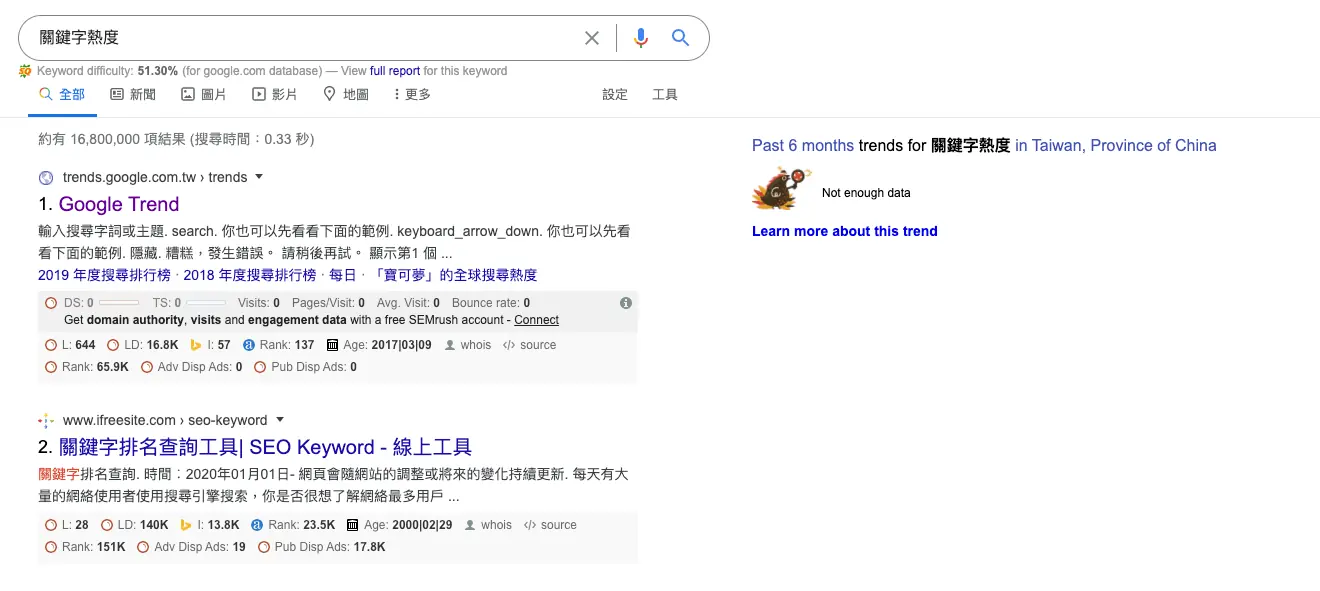The height and width of the screenshot is (591, 1320).
Task: Open 工具 search tools
Action: [x=665, y=94]
